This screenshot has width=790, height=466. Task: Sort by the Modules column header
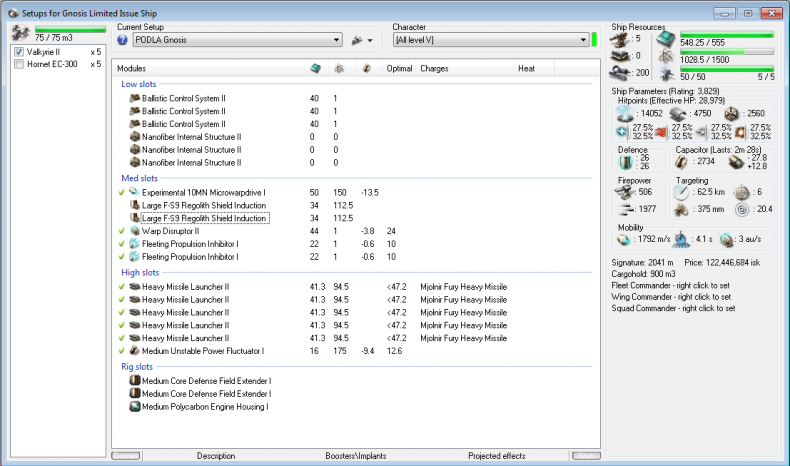209,69
